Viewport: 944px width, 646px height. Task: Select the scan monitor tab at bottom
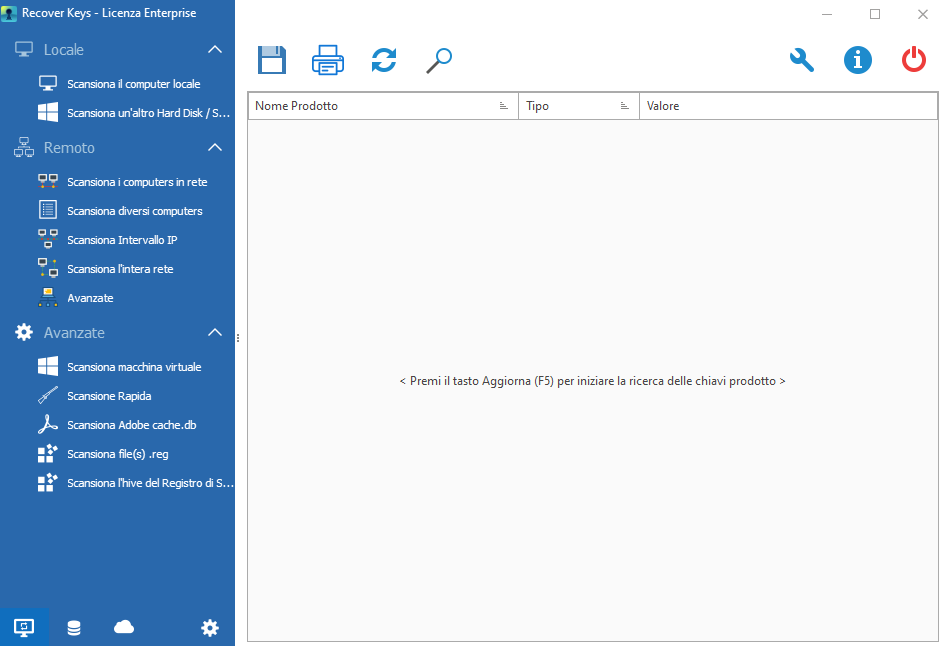24,627
